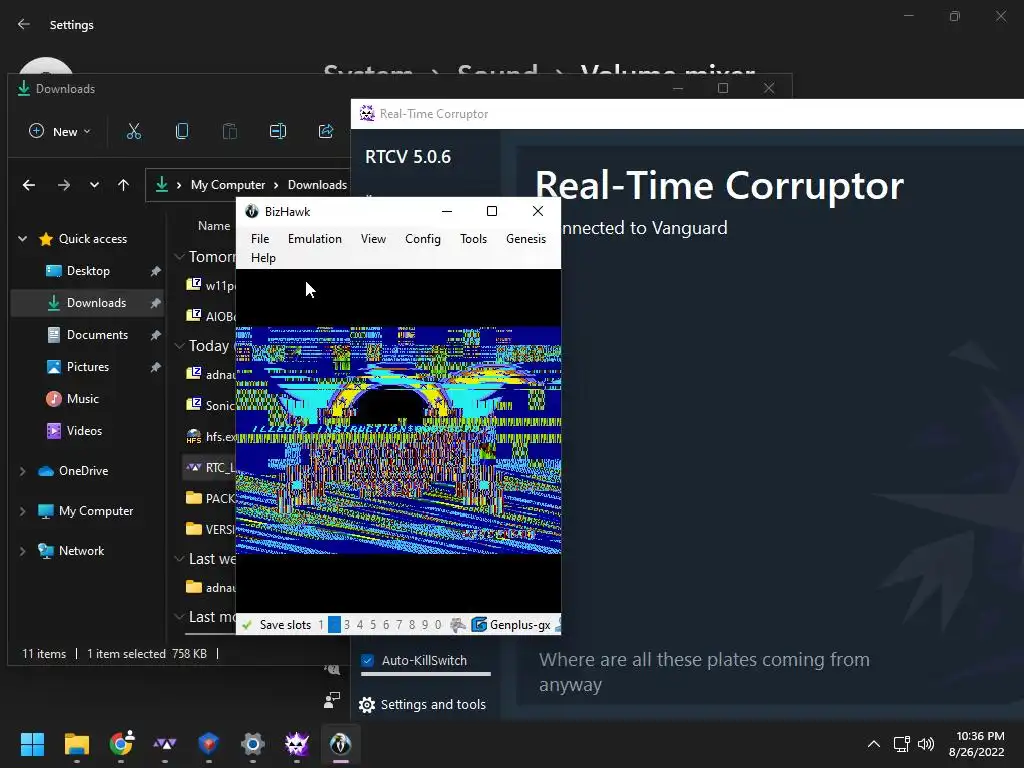The image size is (1024, 768).
Task: Select save slot 1 in BizHawk
Action: click(x=321, y=625)
